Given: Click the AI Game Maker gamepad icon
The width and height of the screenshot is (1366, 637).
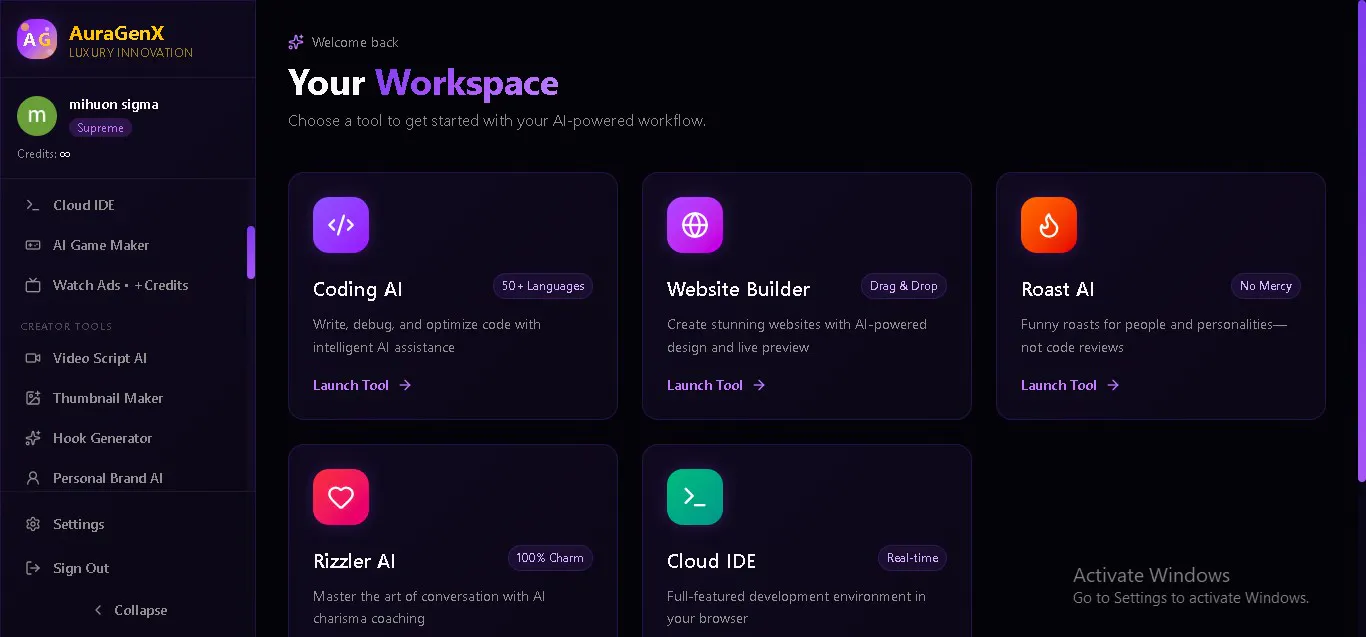Looking at the screenshot, I should click(33, 245).
